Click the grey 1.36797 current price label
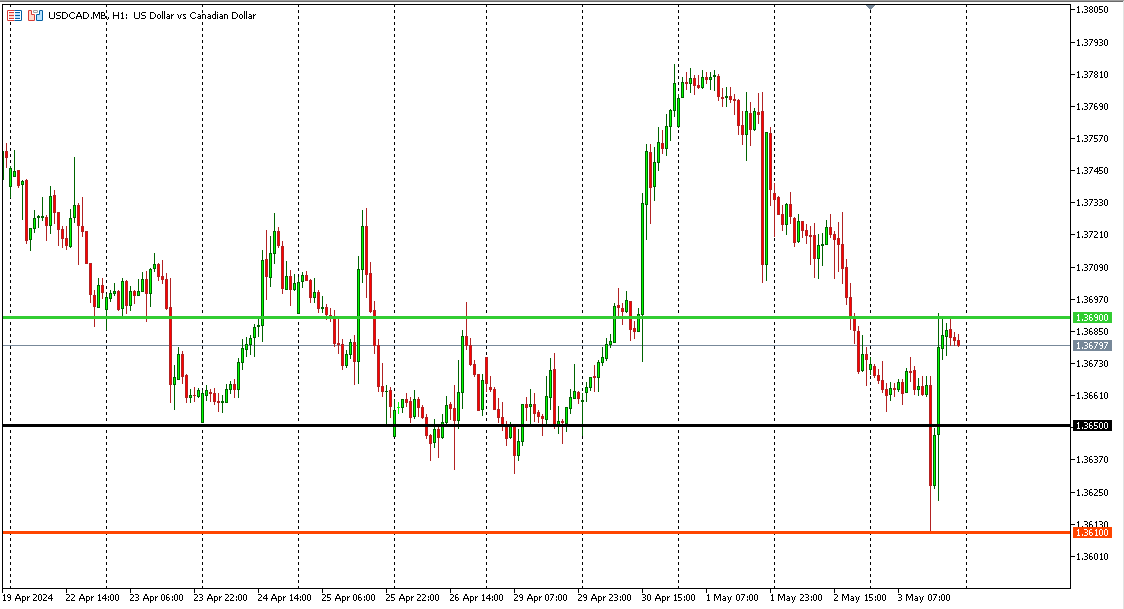 point(1092,345)
